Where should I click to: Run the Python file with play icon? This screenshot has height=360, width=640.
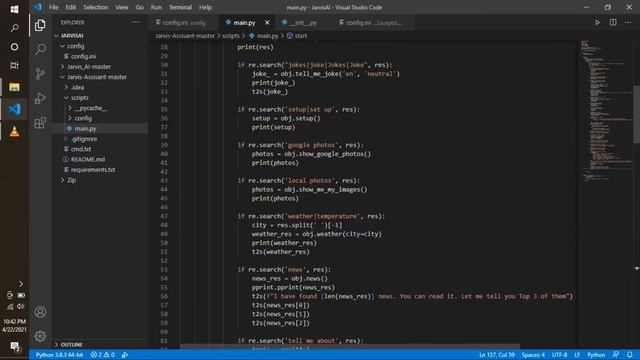pyautogui.click(x=597, y=22)
